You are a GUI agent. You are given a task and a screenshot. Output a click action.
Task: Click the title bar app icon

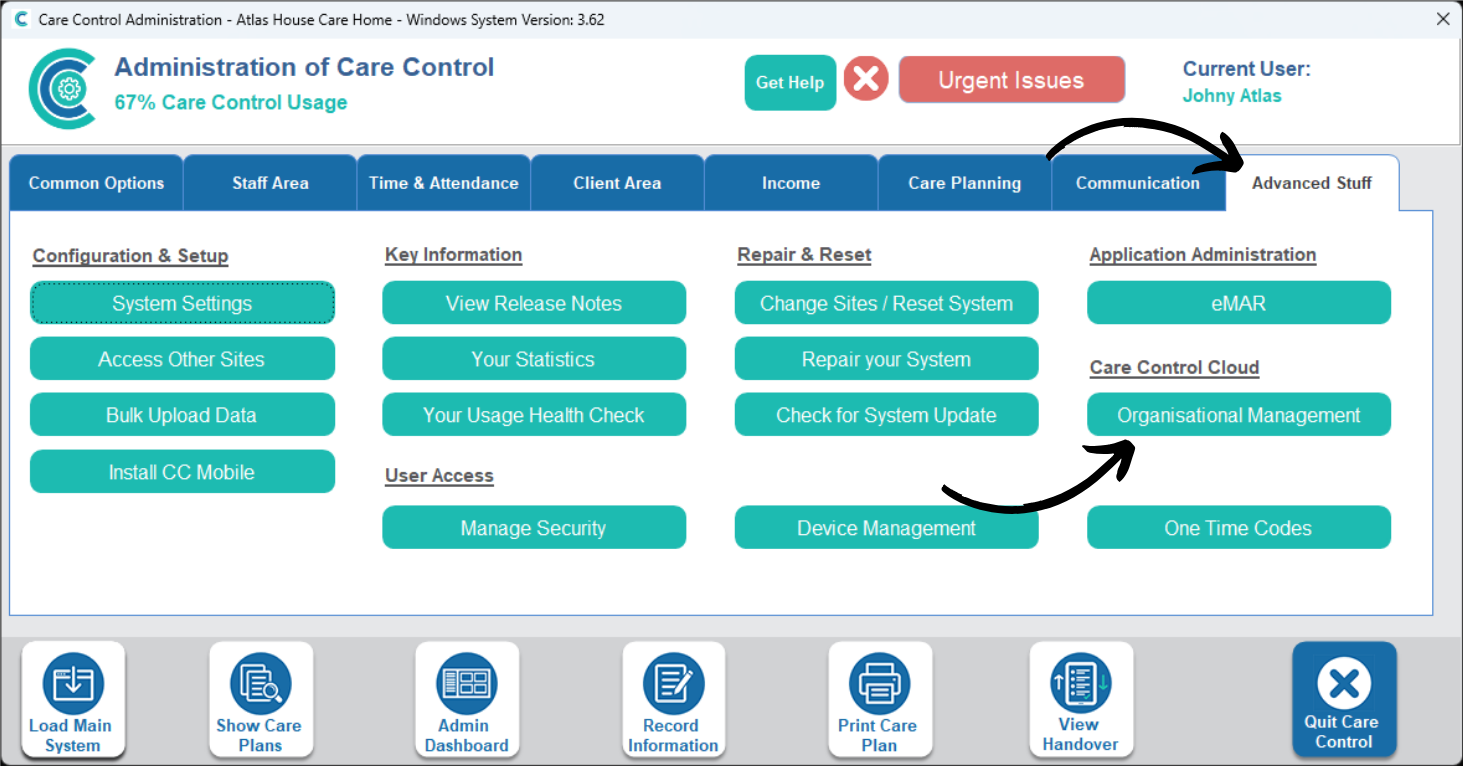click(x=21, y=19)
